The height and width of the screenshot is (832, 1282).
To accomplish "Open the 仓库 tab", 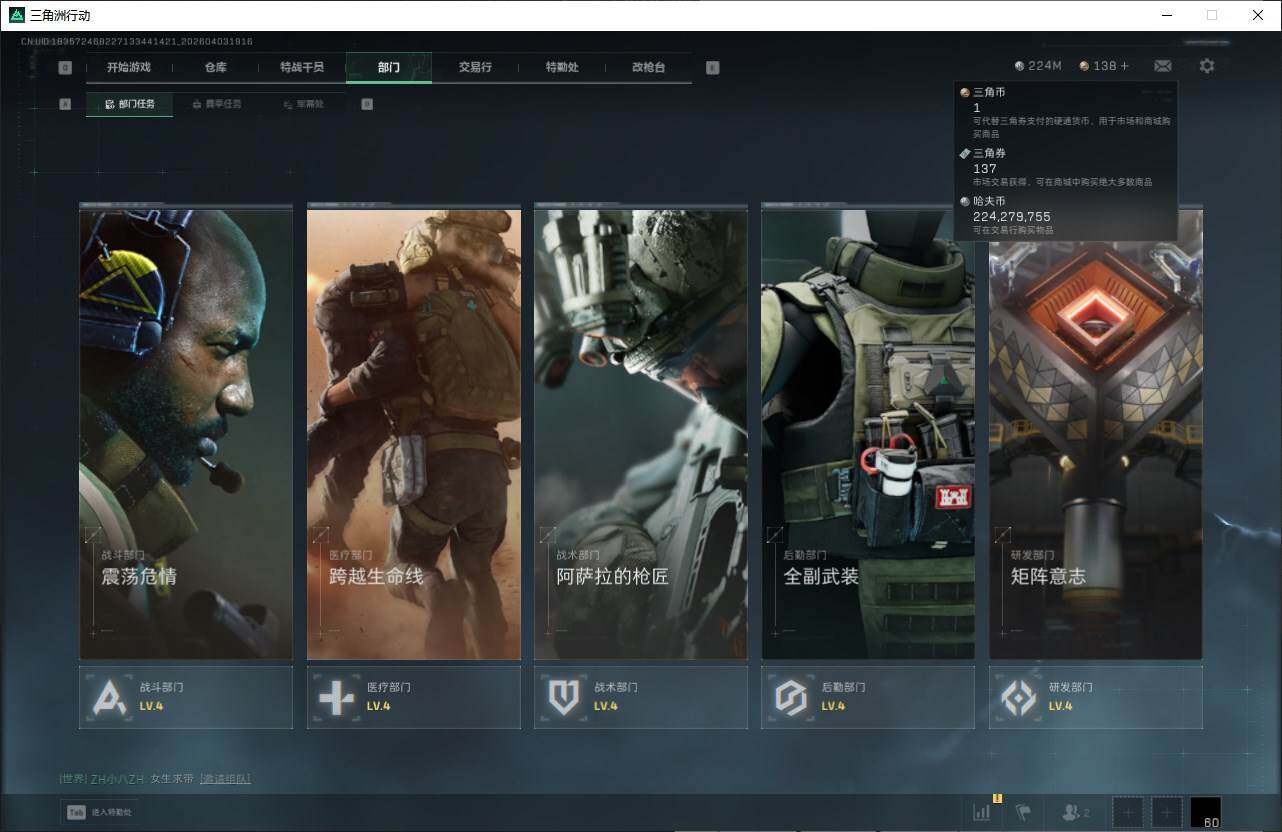I will 215,68.
